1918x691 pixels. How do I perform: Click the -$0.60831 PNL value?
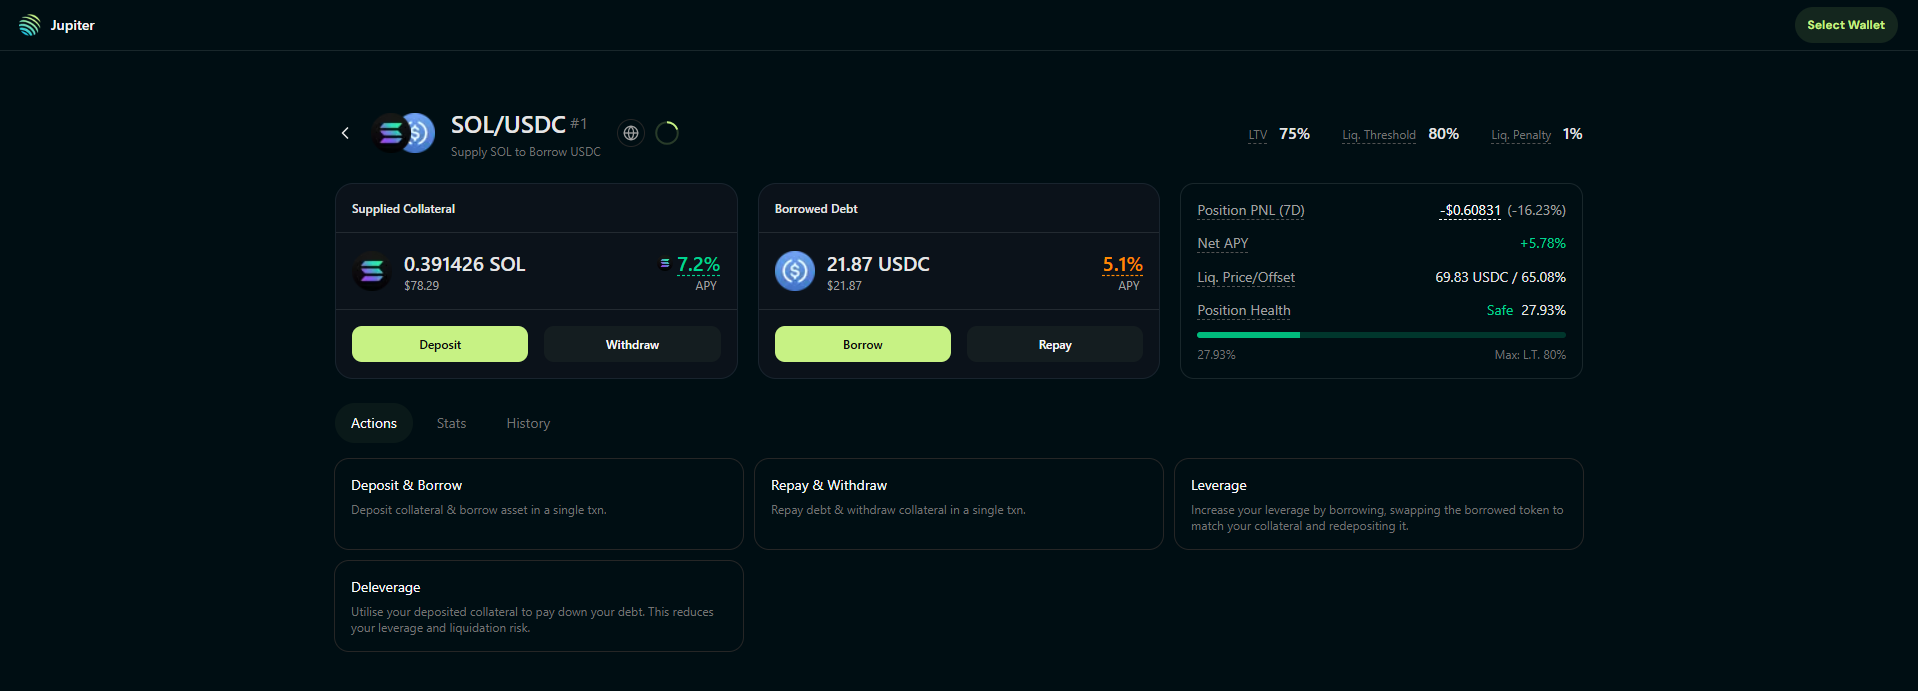click(1470, 210)
